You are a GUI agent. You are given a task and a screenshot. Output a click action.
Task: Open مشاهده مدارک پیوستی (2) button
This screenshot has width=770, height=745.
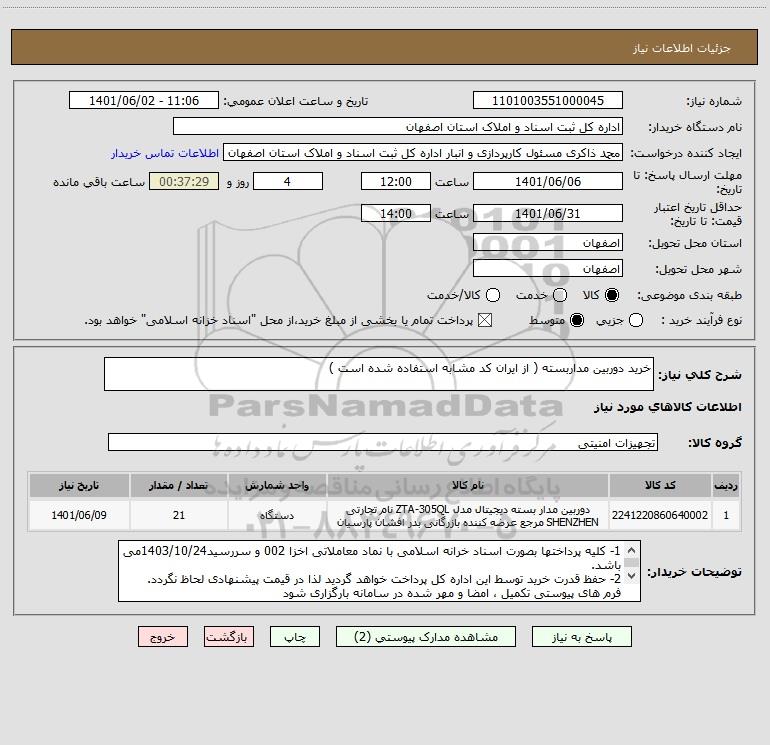click(x=426, y=637)
